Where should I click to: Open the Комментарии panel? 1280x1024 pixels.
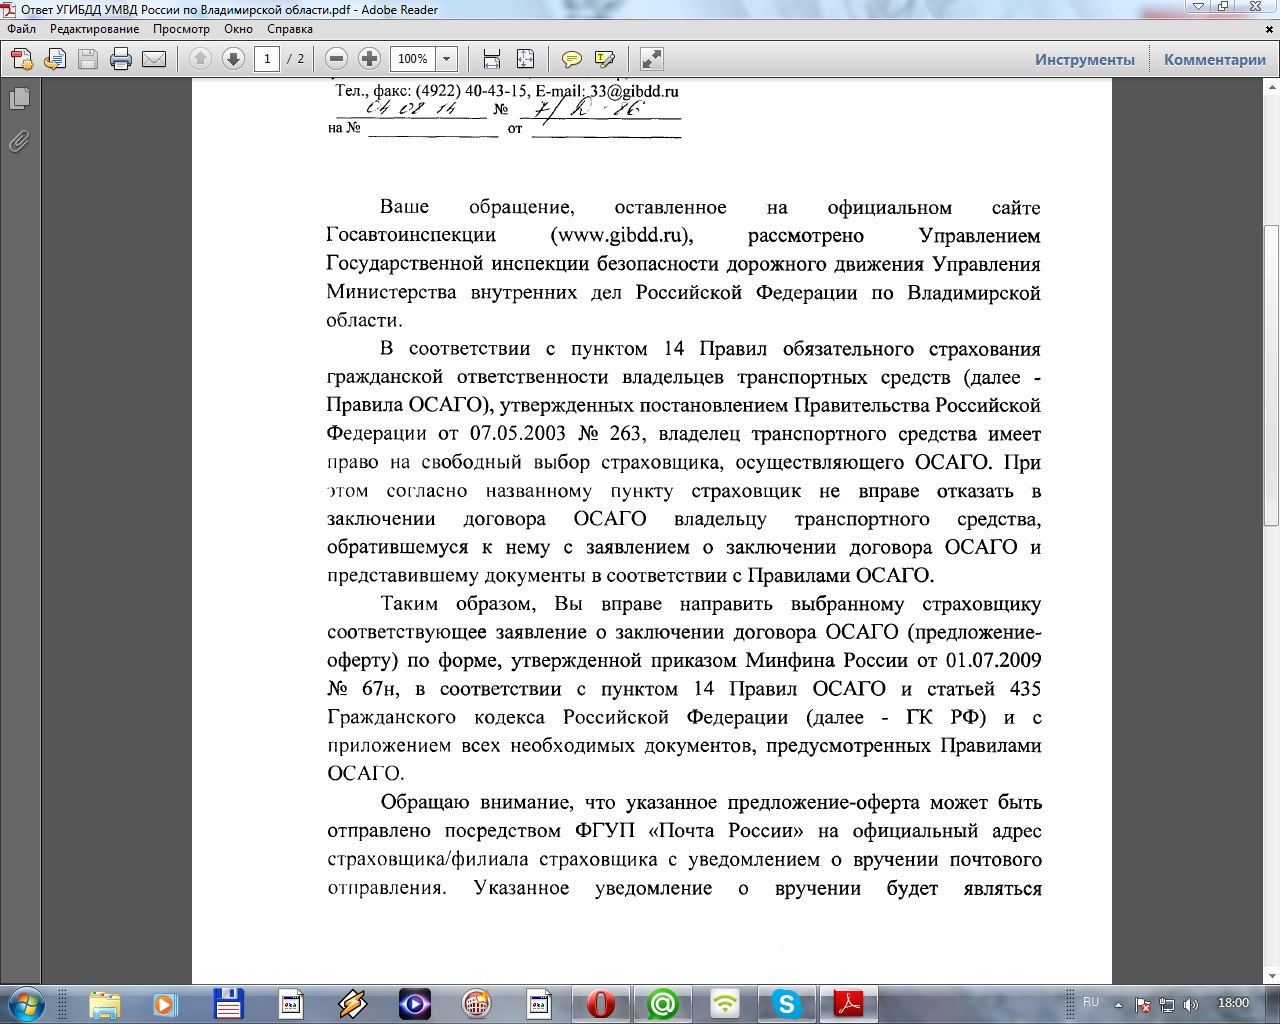point(1215,60)
